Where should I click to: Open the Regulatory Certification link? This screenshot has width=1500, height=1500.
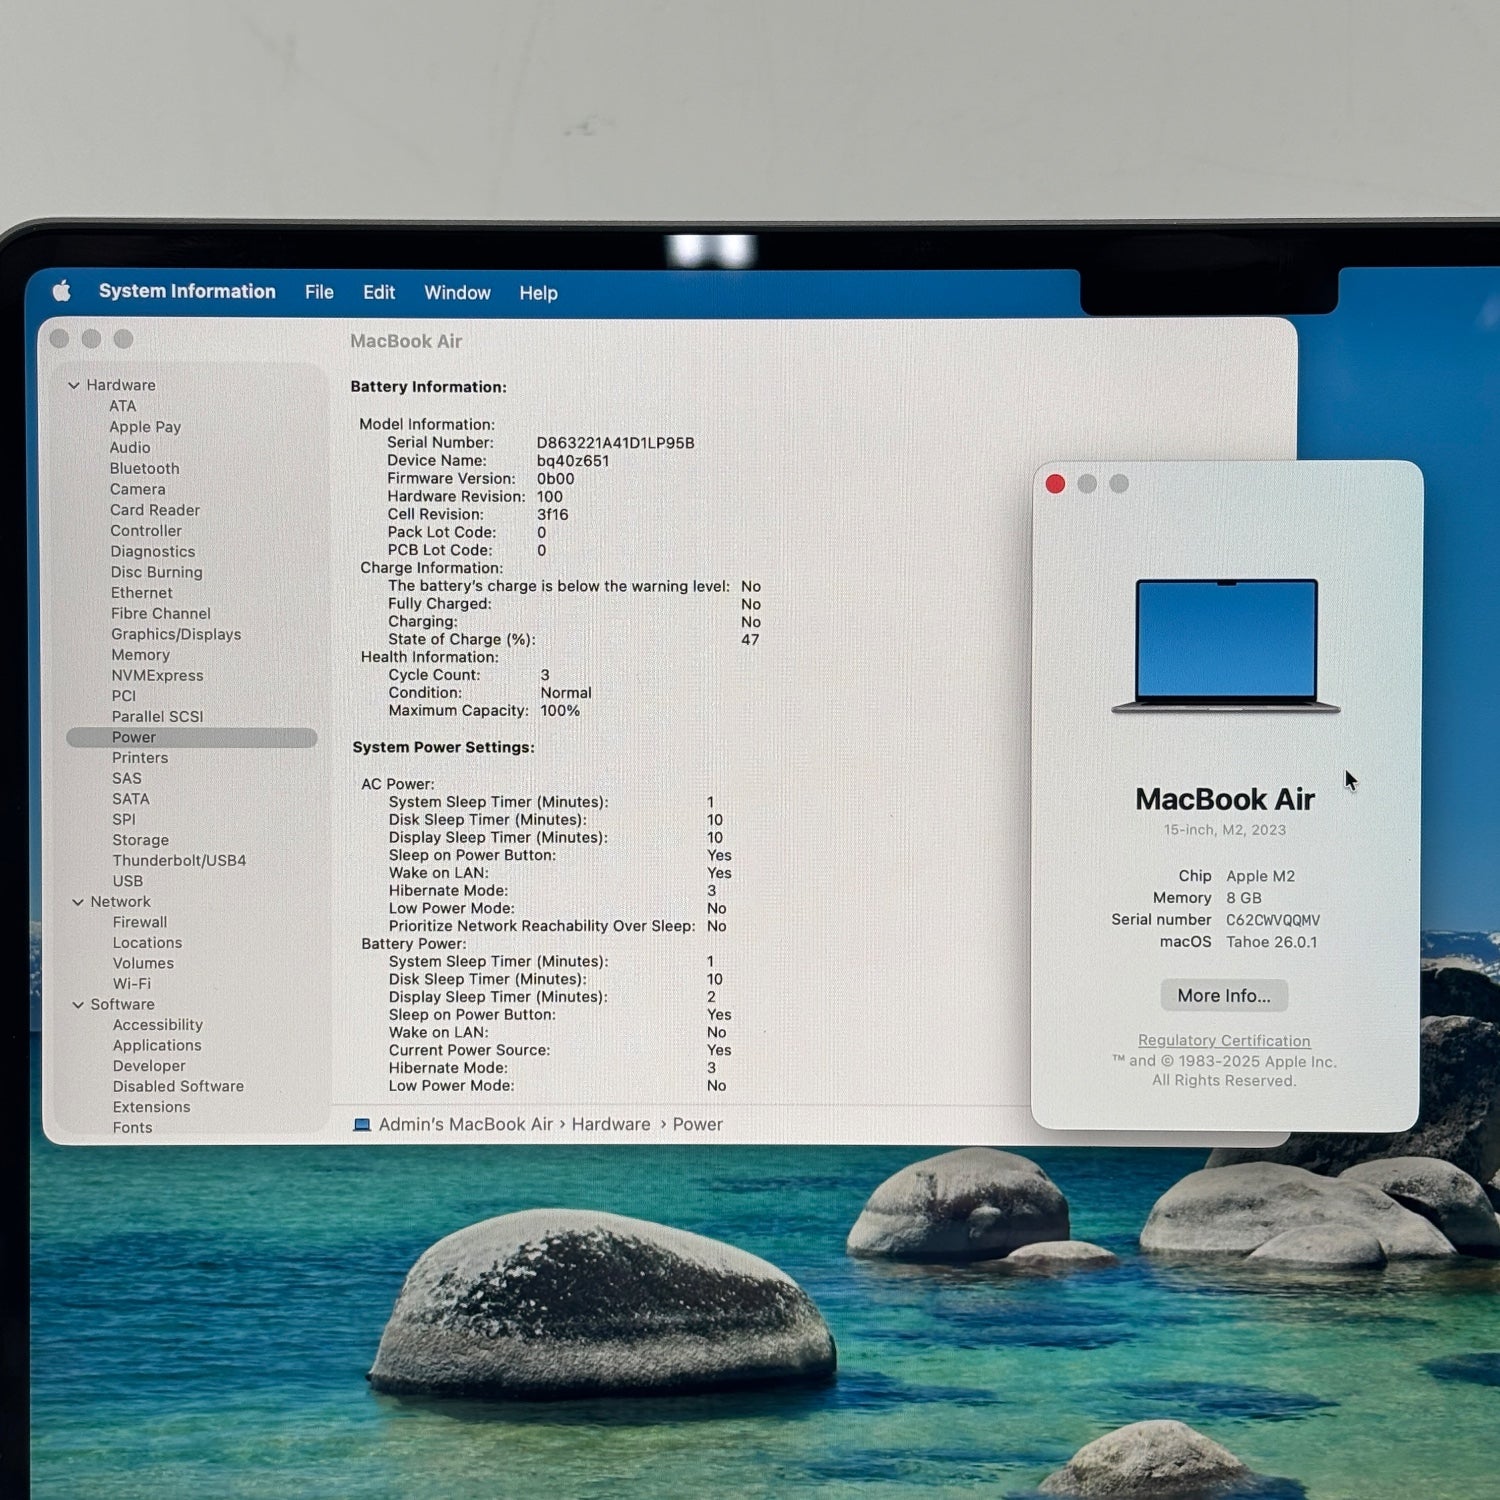1223,1041
